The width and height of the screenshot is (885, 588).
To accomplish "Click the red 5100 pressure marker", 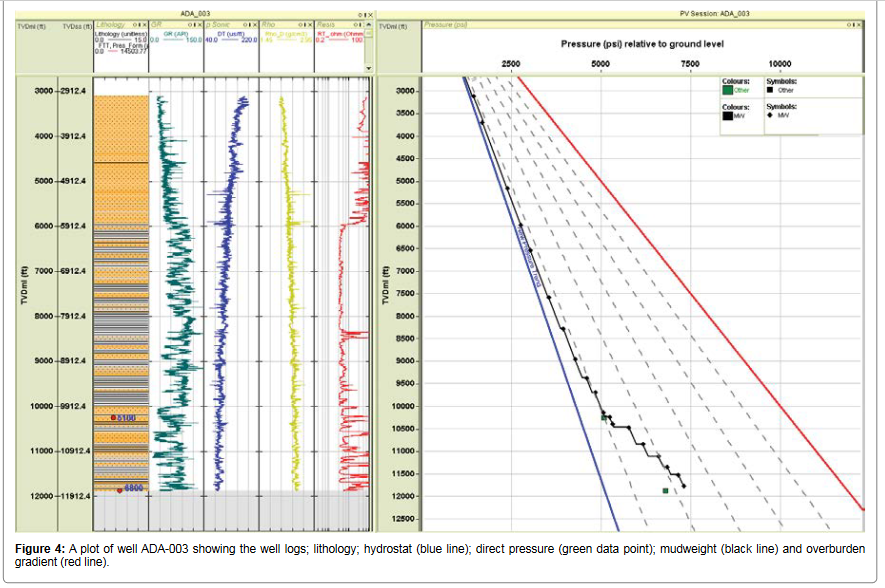I will (x=114, y=417).
